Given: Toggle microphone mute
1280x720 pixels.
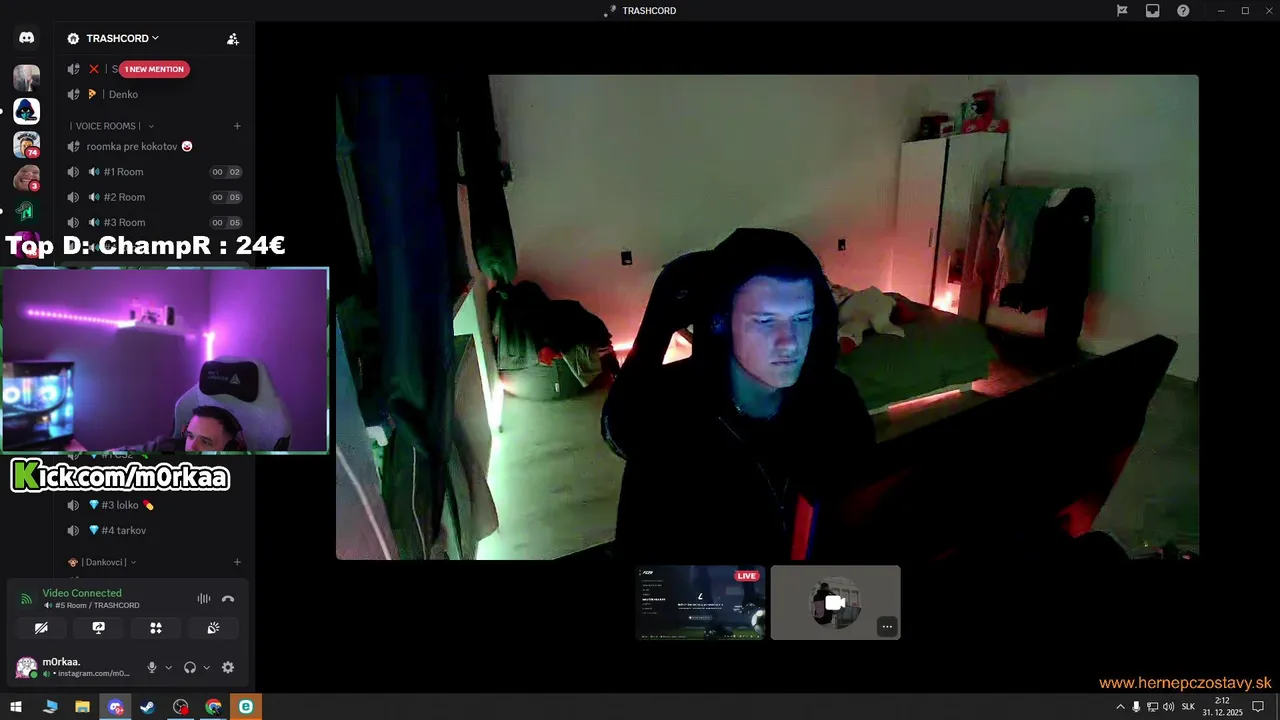Looking at the screenshot, I should [x=152, y=667].
